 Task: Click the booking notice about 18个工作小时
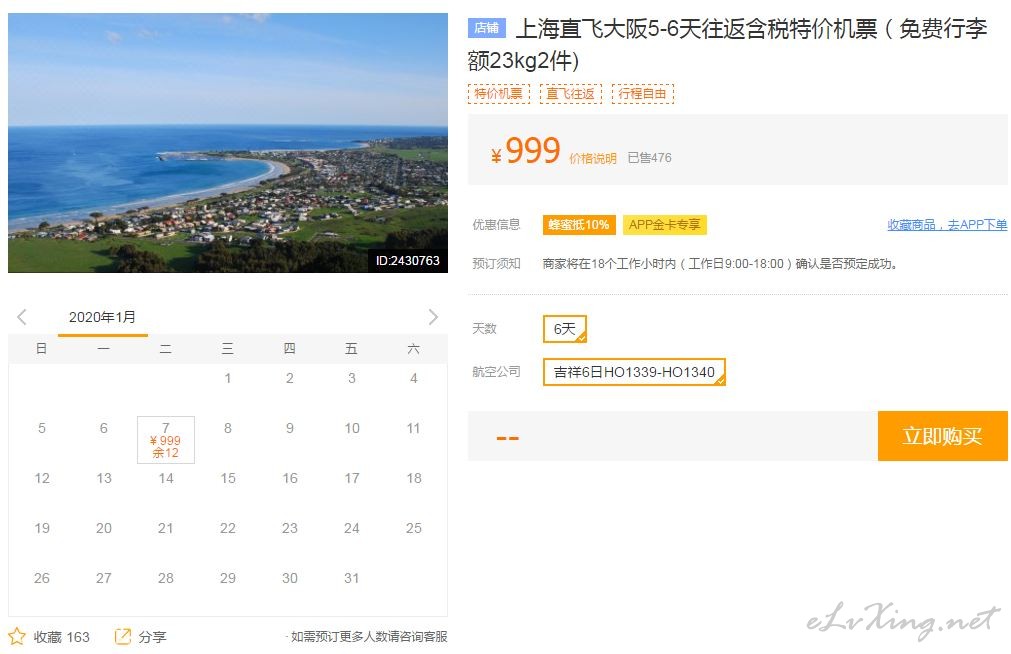[720, 264]
